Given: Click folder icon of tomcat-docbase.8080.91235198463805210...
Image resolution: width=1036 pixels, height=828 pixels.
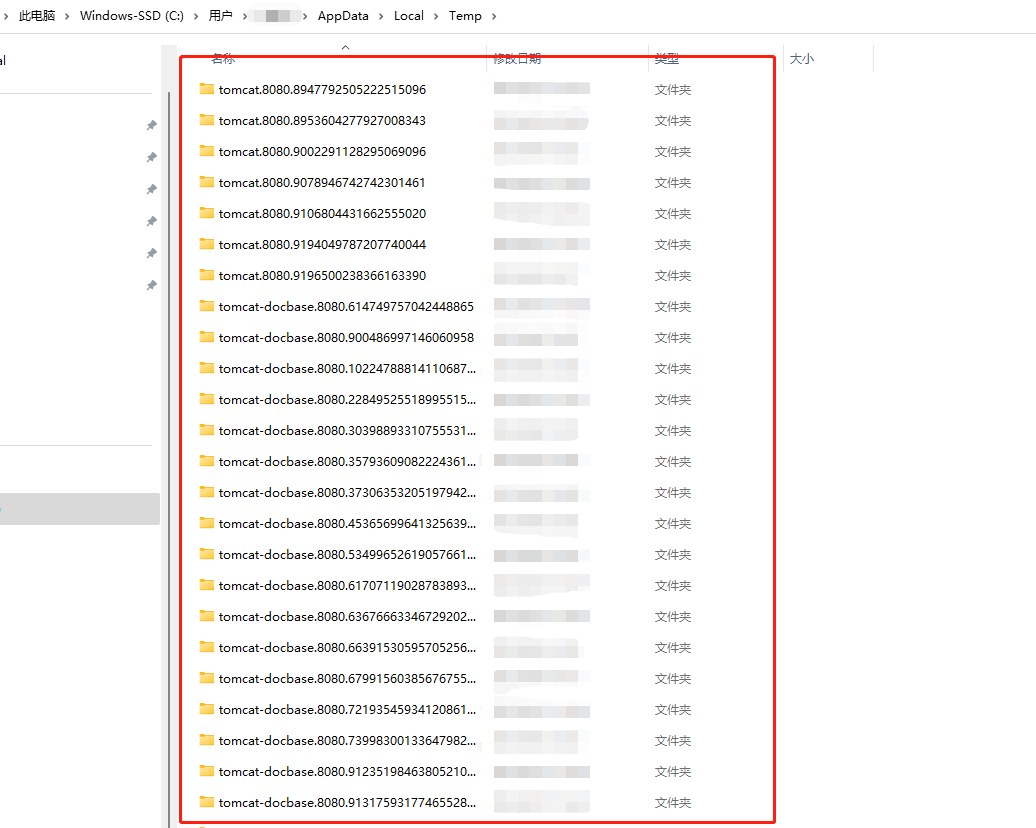Looking at the screenshot, I should (x=207, y=771).
